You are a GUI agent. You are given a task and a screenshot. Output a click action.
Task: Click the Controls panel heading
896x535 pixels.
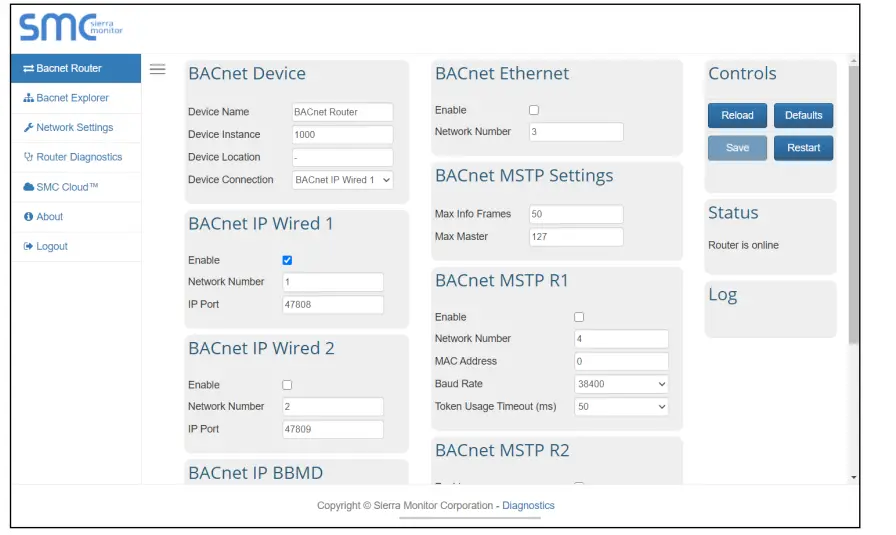(x=742, y=74)
